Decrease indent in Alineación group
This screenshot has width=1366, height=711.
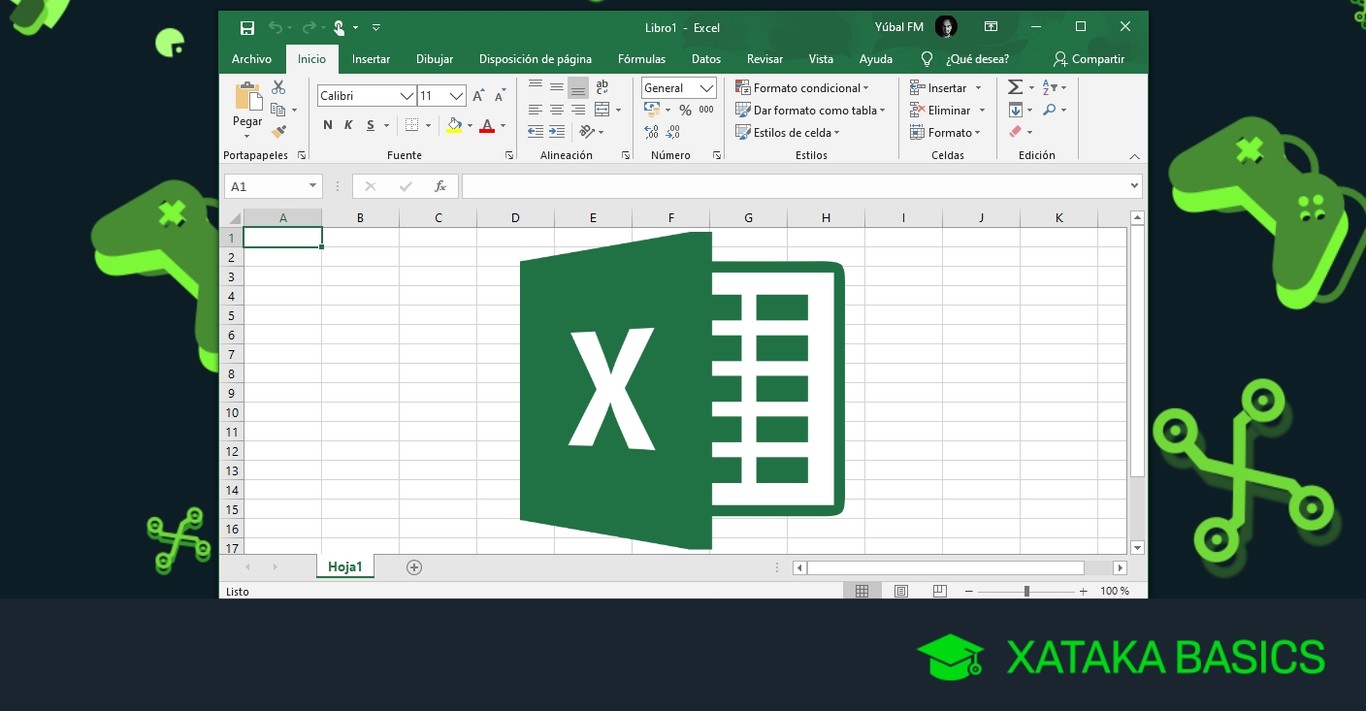(535, 131)
